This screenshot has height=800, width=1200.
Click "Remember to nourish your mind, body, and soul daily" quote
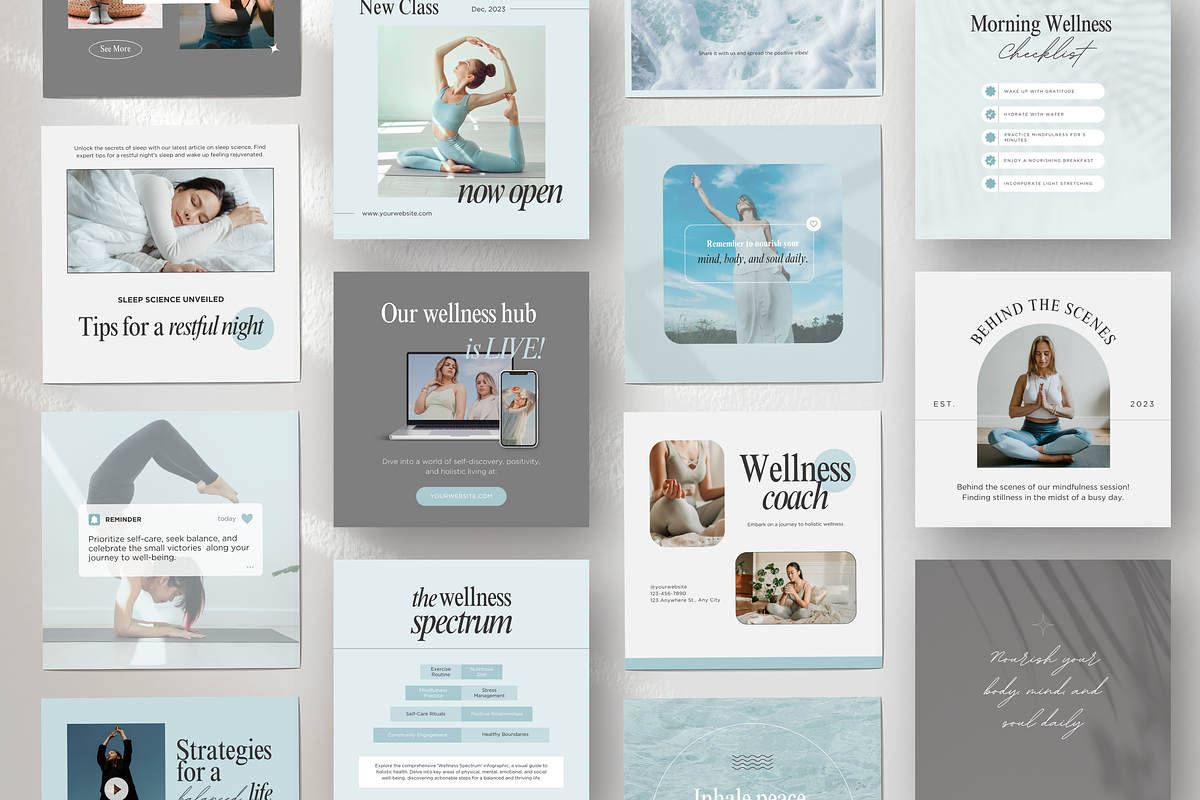753,251
